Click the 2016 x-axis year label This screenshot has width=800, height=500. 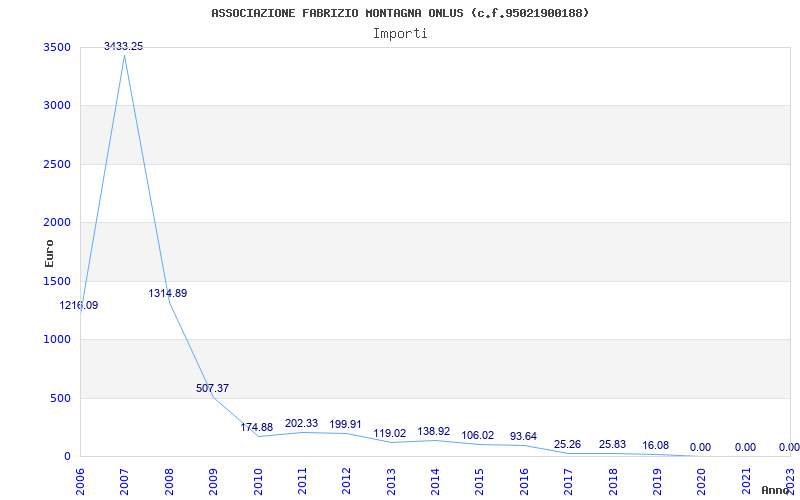523,481
